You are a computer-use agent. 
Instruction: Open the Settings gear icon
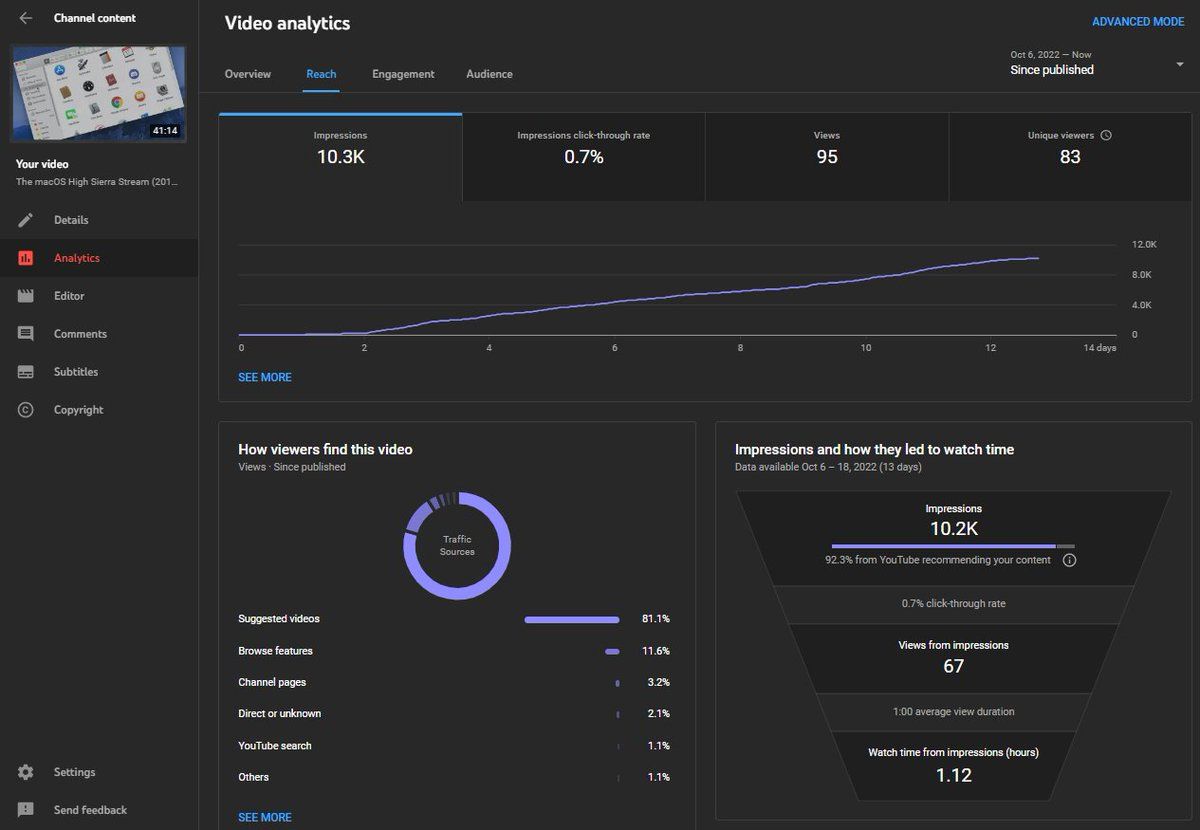(x=26, y=772)
